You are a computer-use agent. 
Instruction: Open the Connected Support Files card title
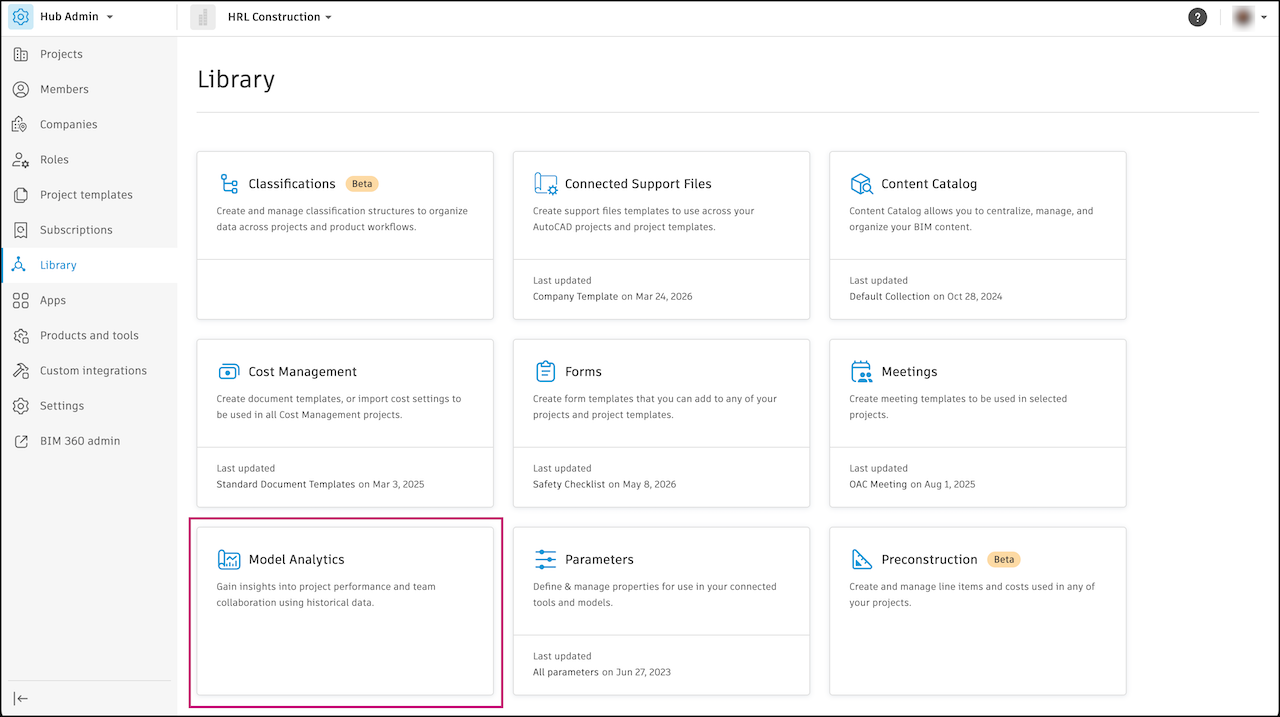pyautogui.click(x=638, y=184)
